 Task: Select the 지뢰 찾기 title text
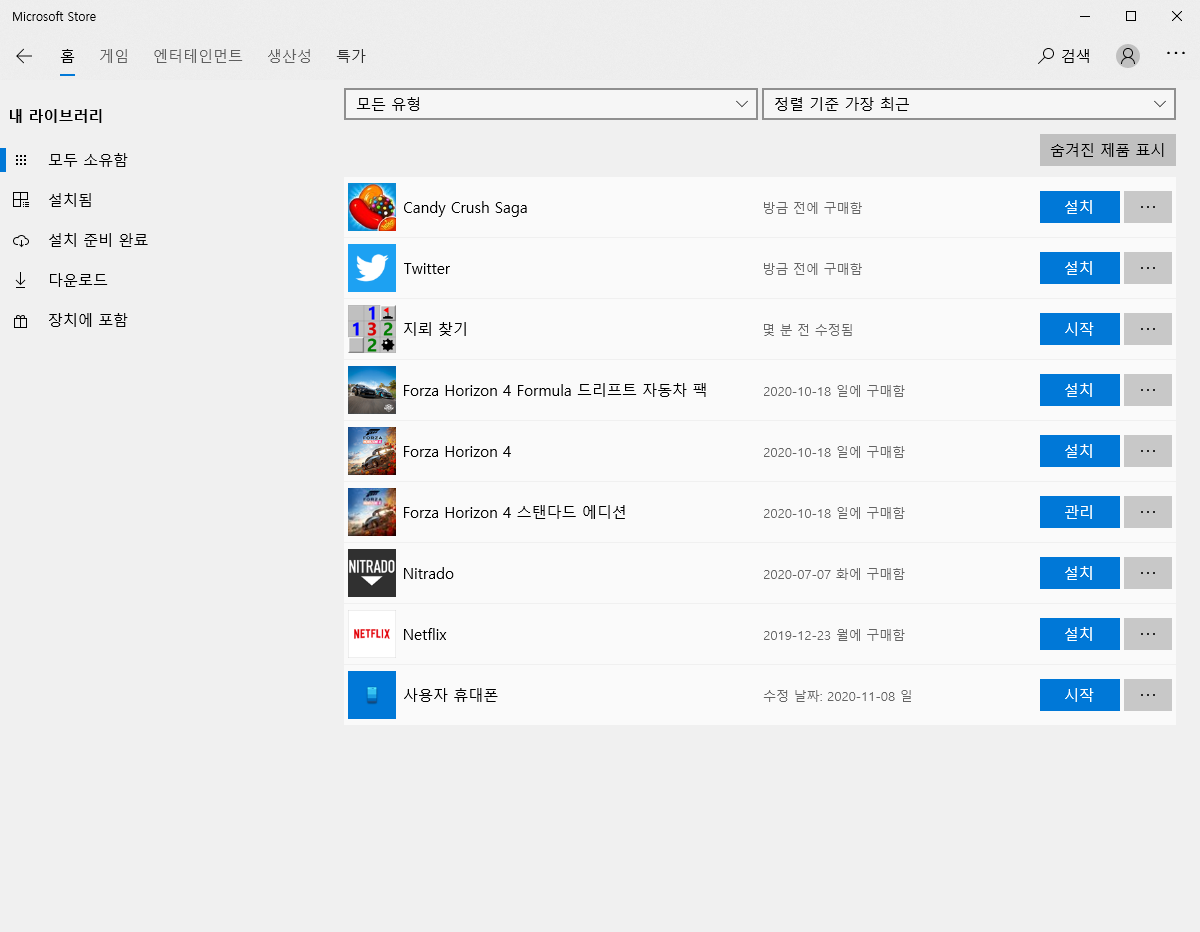pos(435,329)
